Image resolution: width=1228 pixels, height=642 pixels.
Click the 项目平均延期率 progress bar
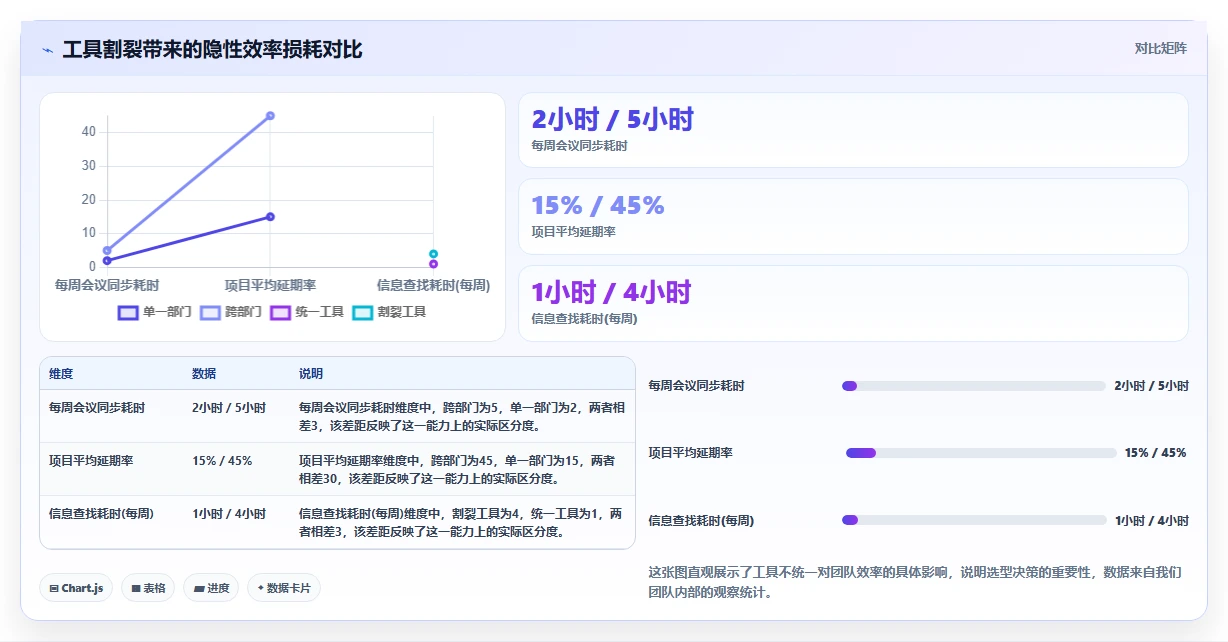click(x=981, y=453)
